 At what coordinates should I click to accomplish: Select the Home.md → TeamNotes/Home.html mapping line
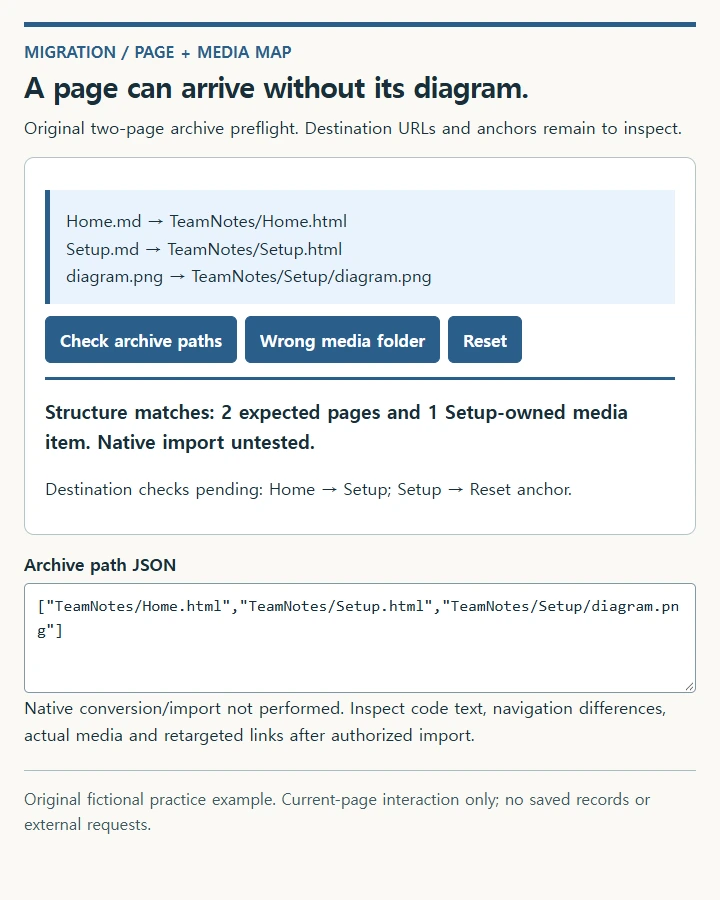point(206,221)
